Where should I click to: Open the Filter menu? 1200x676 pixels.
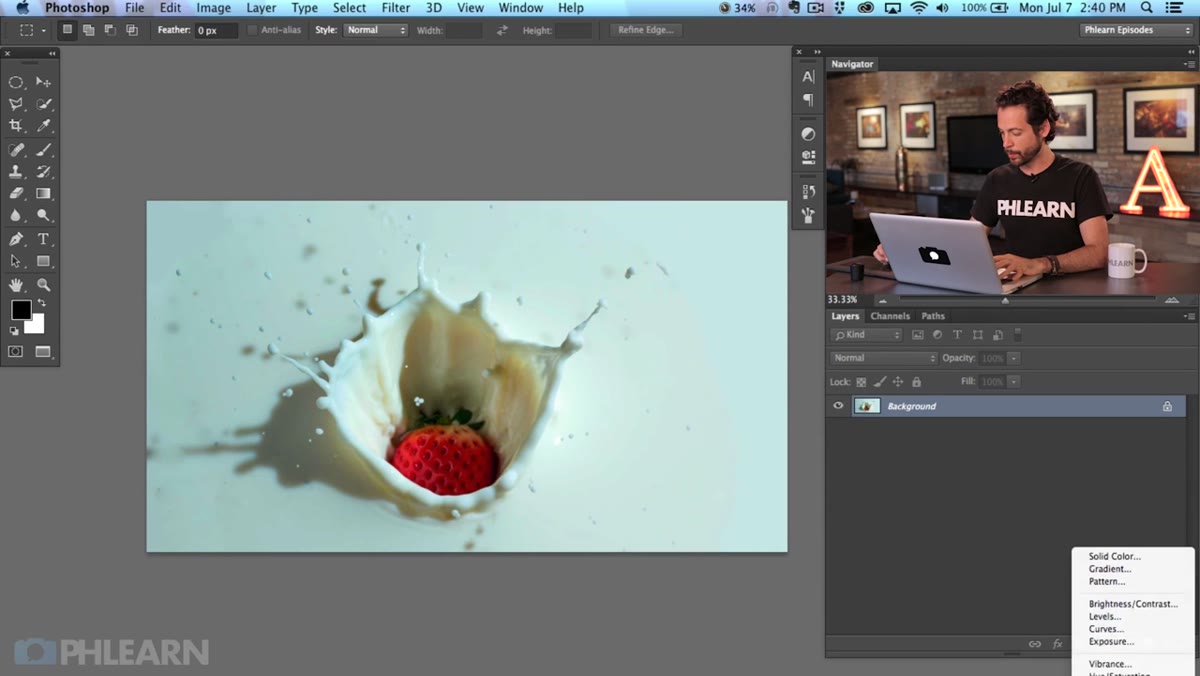(396, 8)
